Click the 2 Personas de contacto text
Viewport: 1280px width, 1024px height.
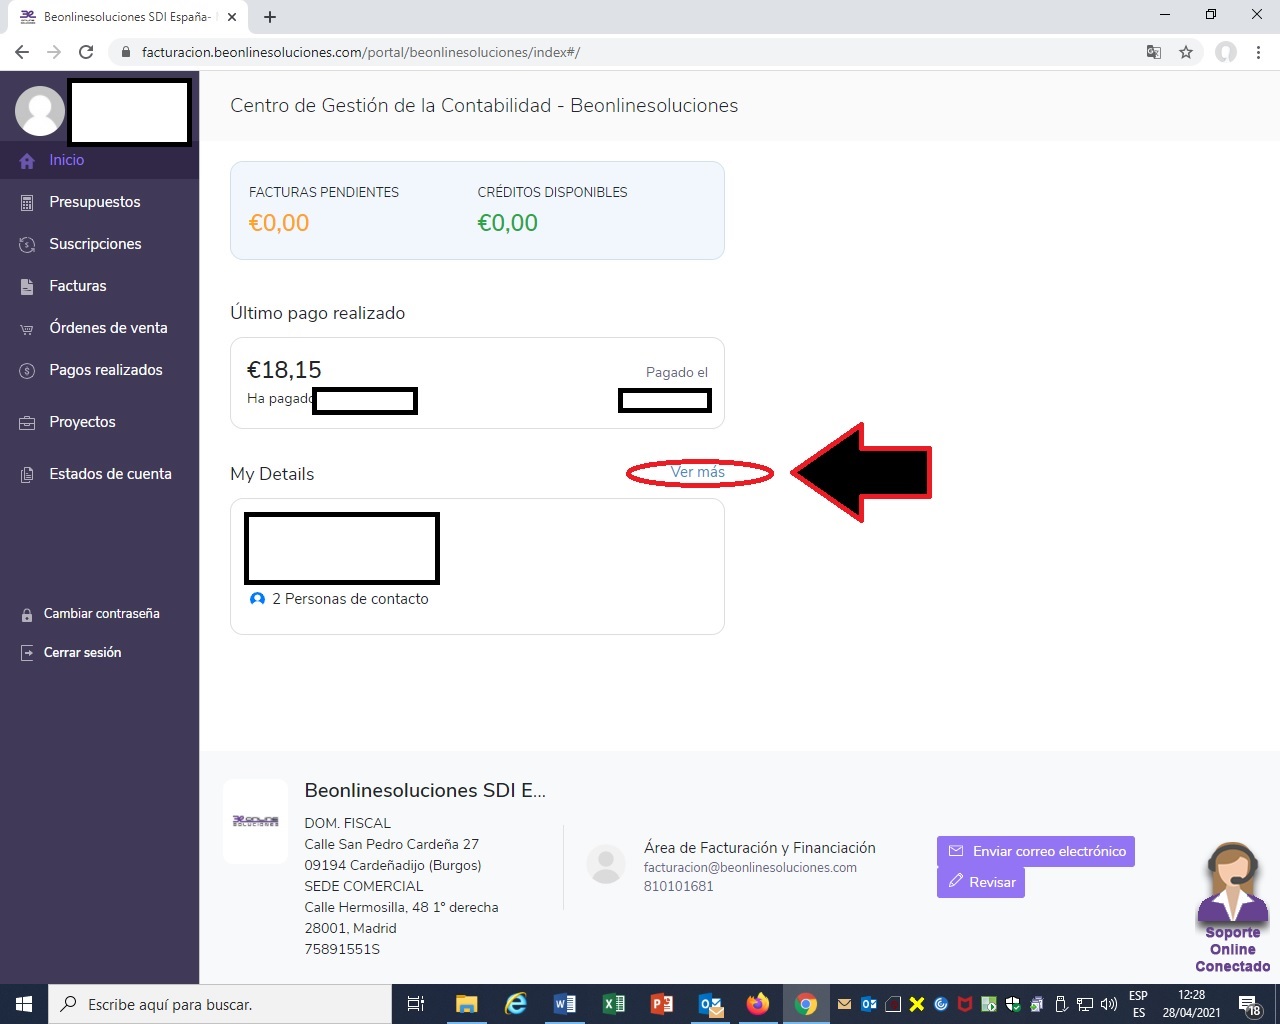pos(350,599)
